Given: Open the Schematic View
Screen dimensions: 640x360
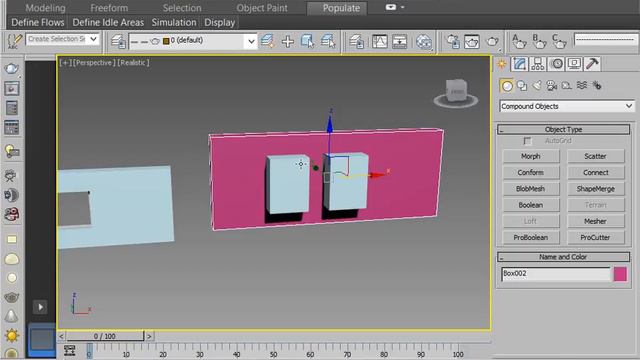Looking at the screenshot, I should coord(400,41).
